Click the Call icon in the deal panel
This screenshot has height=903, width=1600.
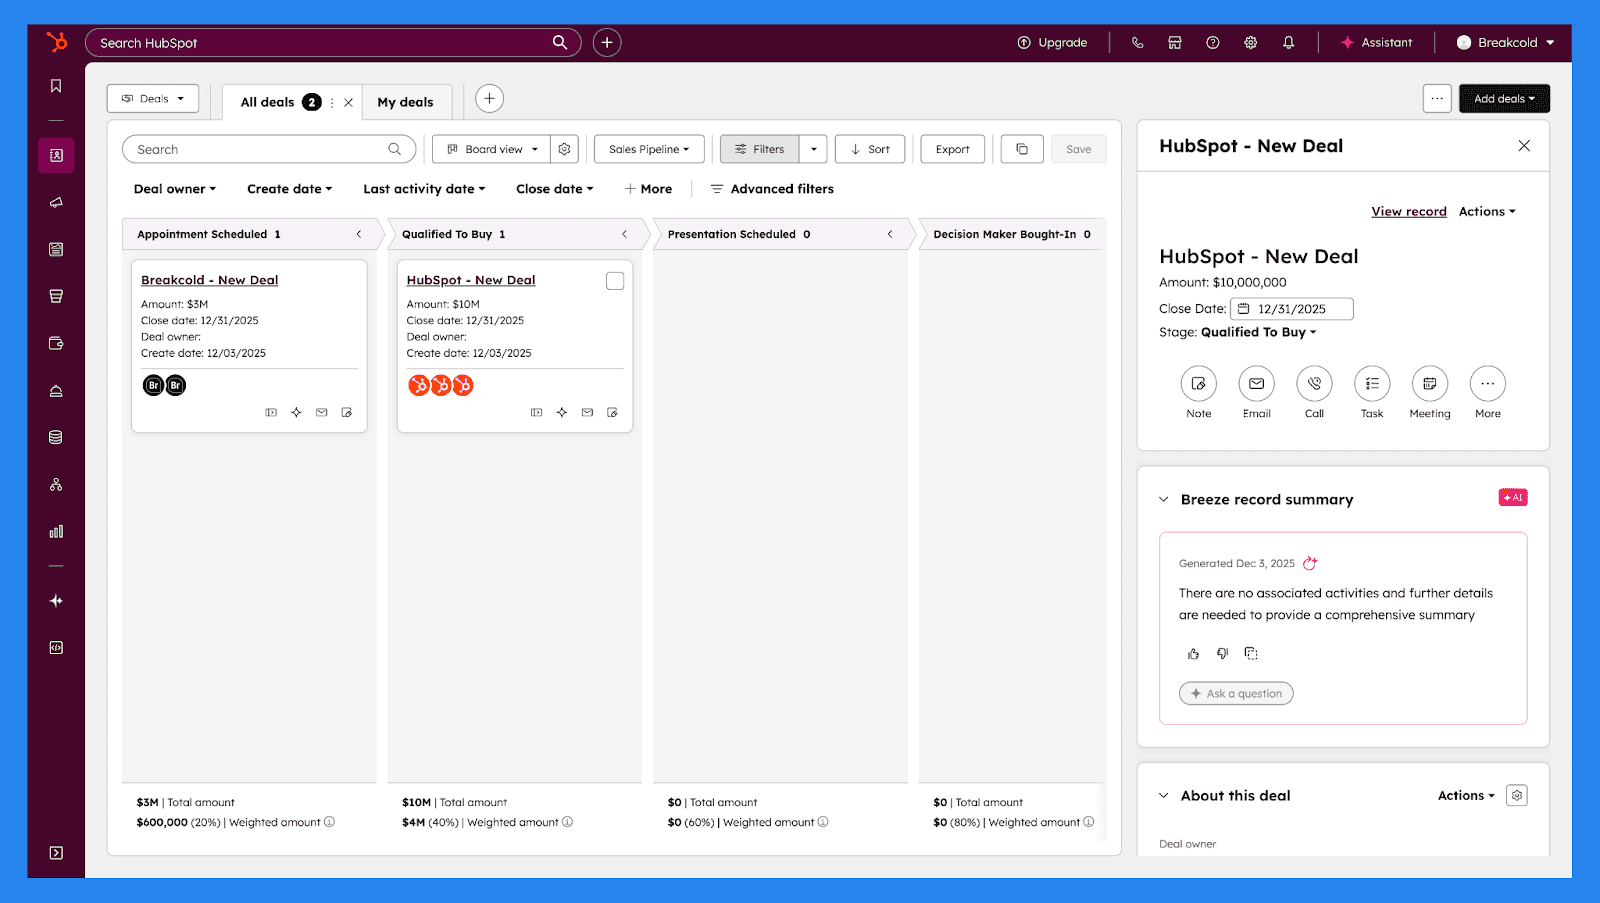[x=1313, y=383]
